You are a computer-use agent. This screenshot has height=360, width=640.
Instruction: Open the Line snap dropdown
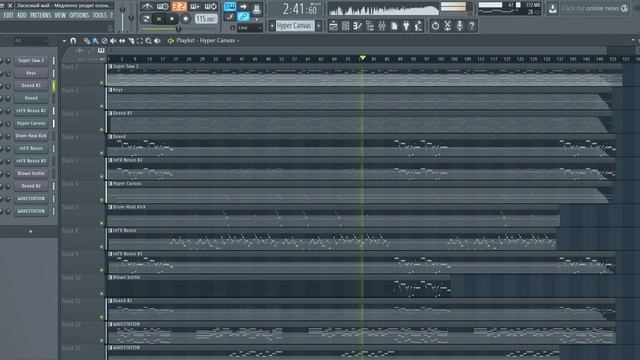point(249,28)
